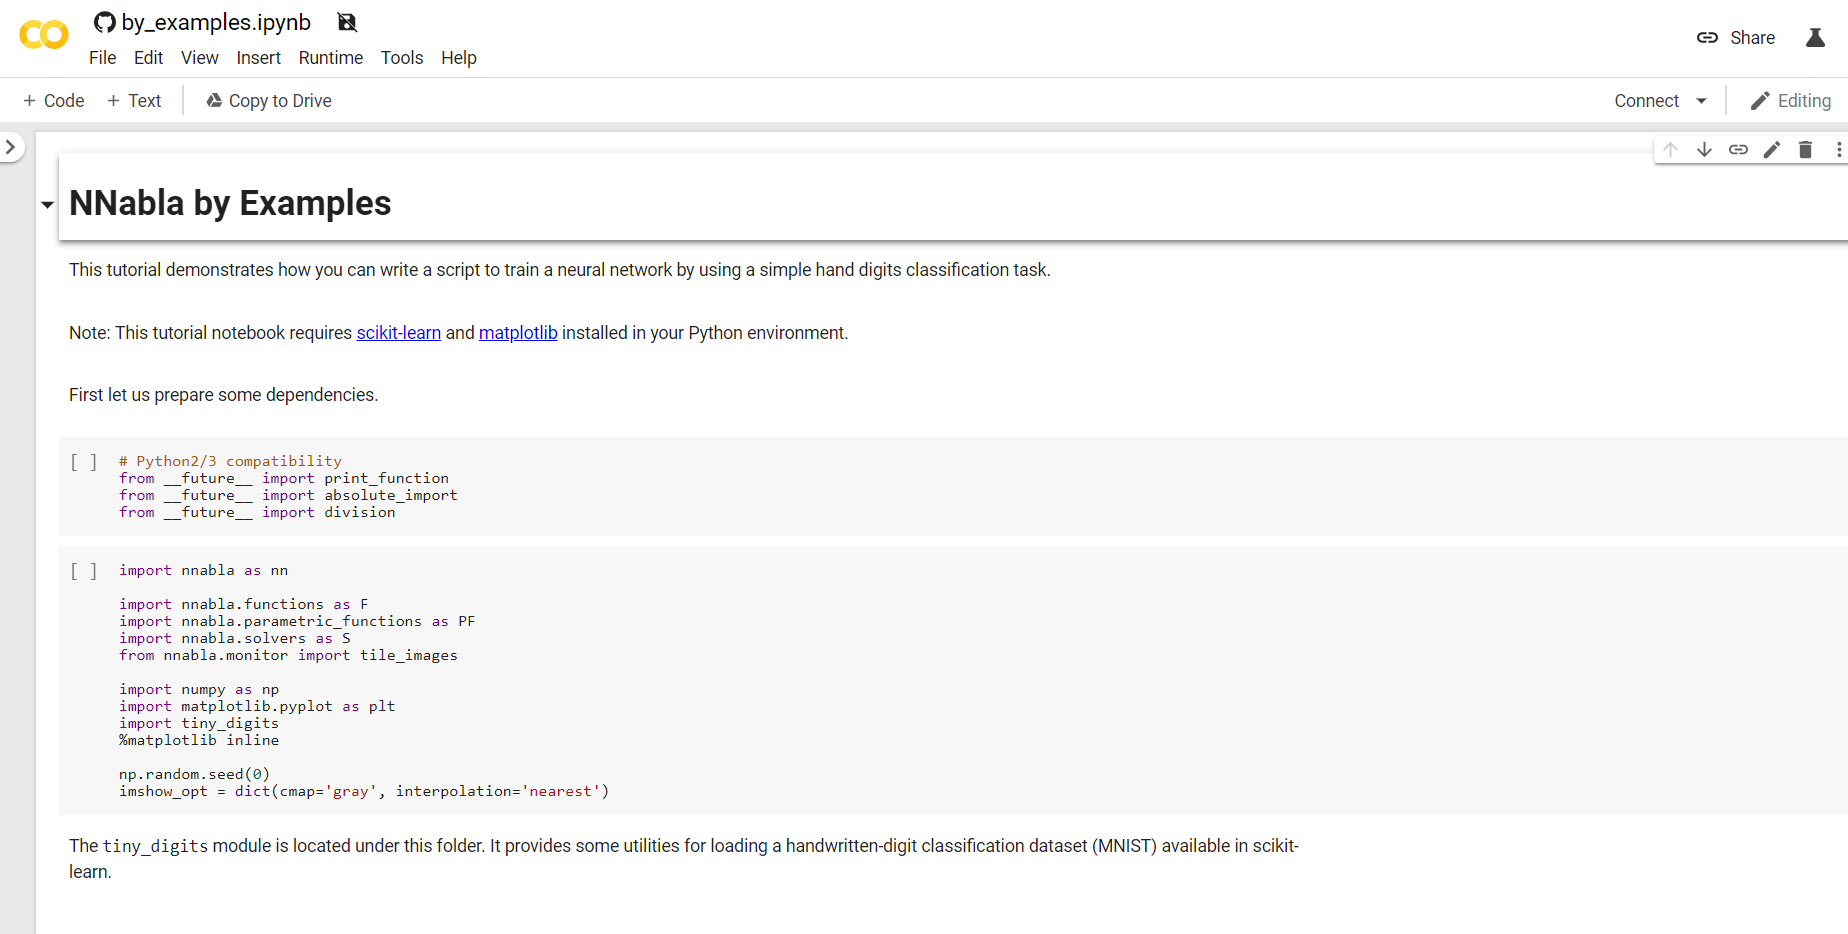The image size is (1848, 934).
Task: Run the Python2/3 compatibility code cell
Action: [x=84, y=462]
